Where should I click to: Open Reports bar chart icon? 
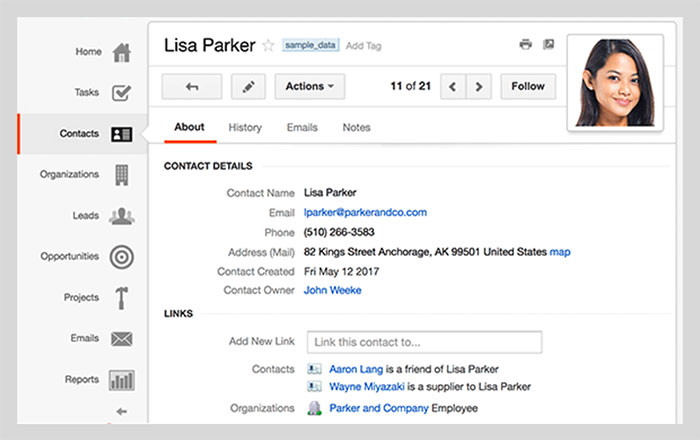click(121, 380)
